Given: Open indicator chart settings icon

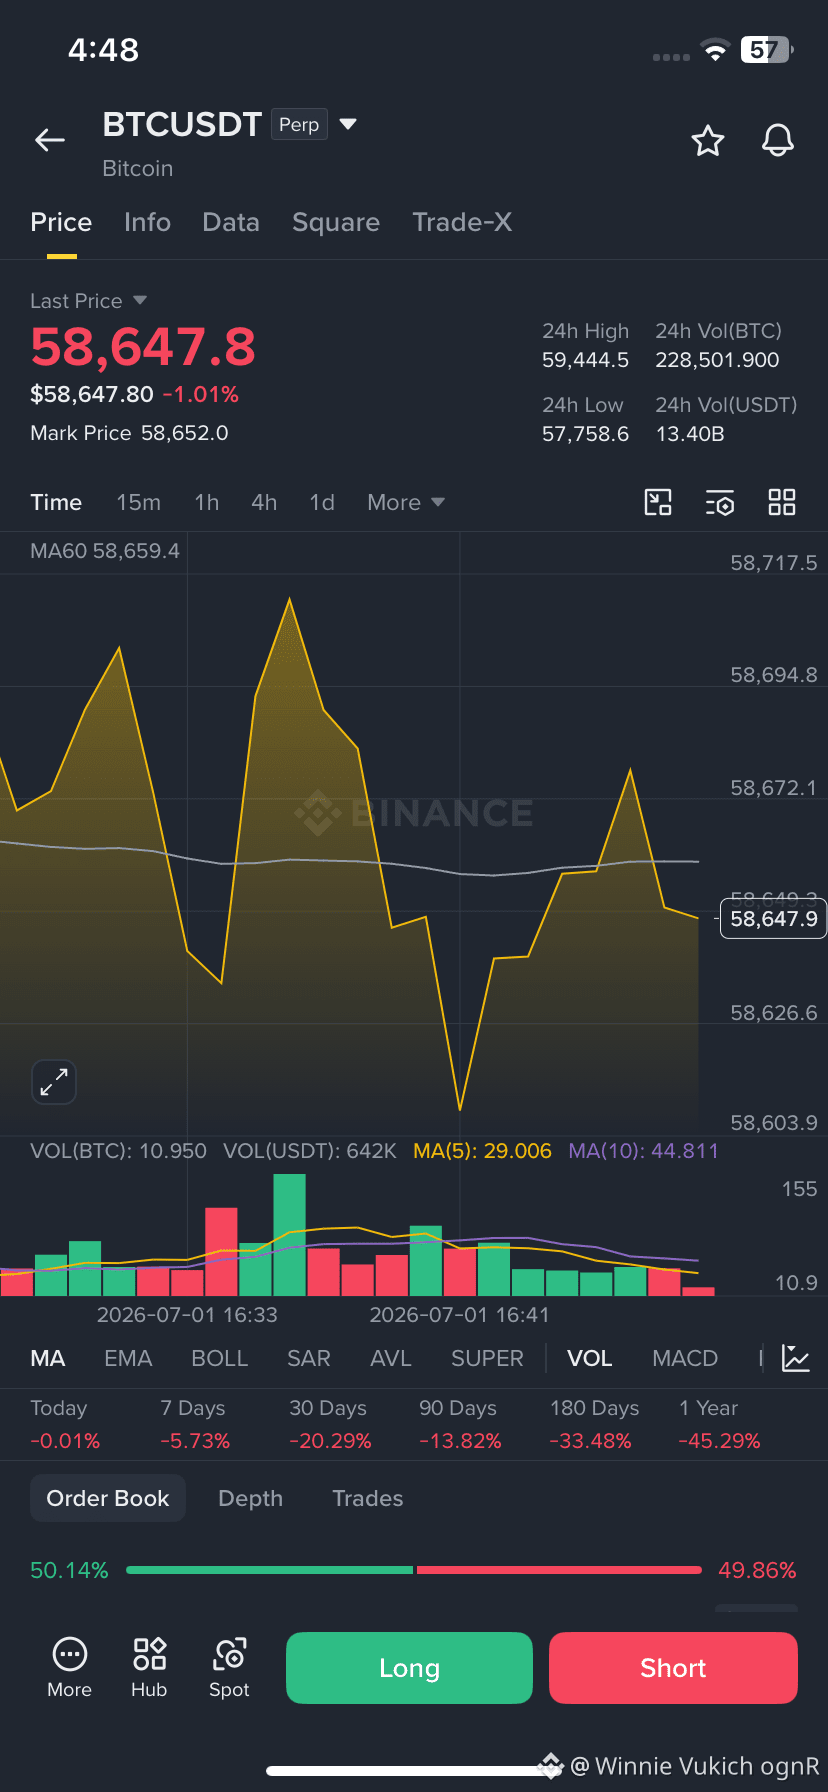Looking at the screenshot, I should (x=796, y=1358).
